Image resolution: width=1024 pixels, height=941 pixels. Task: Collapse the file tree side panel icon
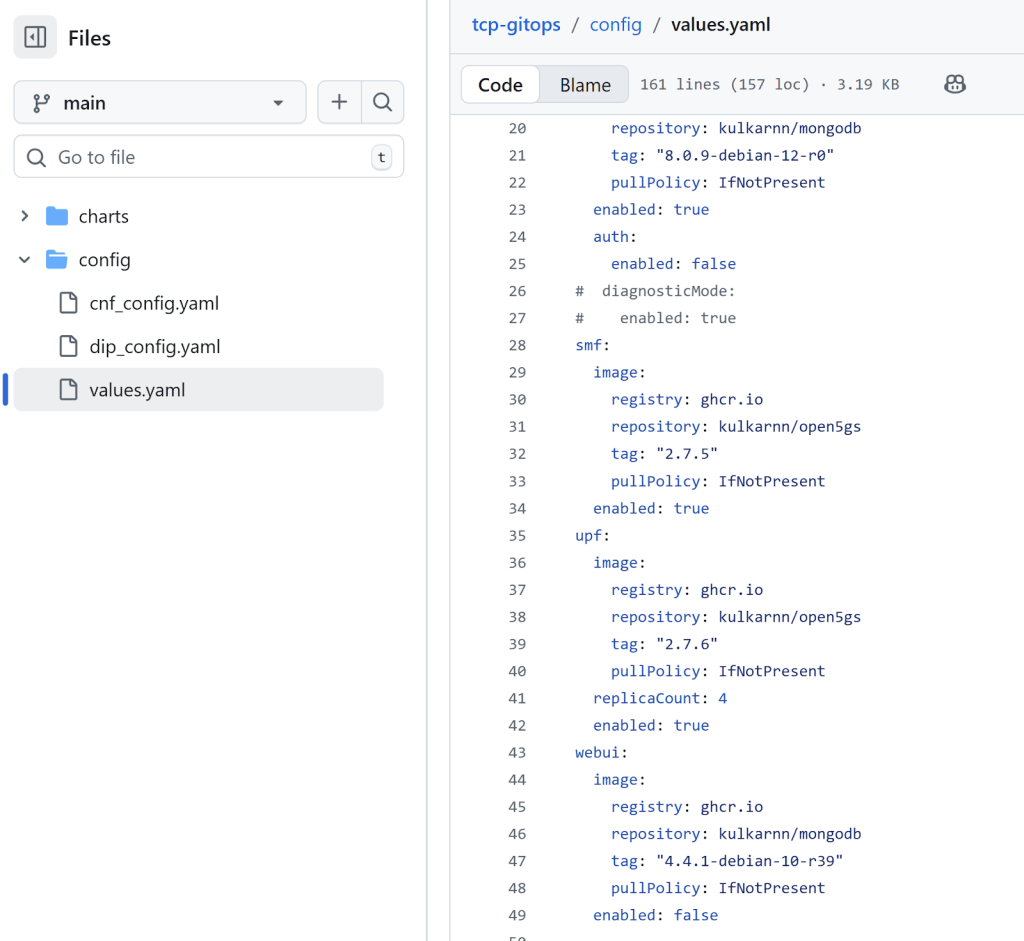coord(35,38)
